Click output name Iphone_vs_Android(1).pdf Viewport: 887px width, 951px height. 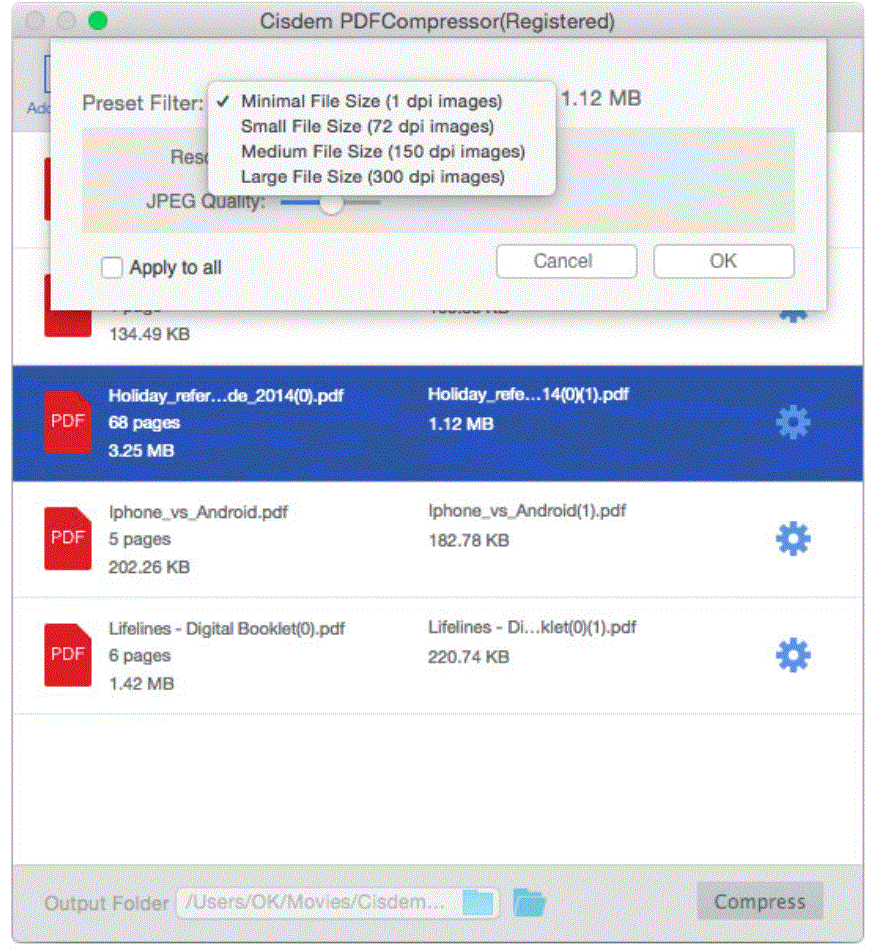pyautogui.click(x=527, y=511)
